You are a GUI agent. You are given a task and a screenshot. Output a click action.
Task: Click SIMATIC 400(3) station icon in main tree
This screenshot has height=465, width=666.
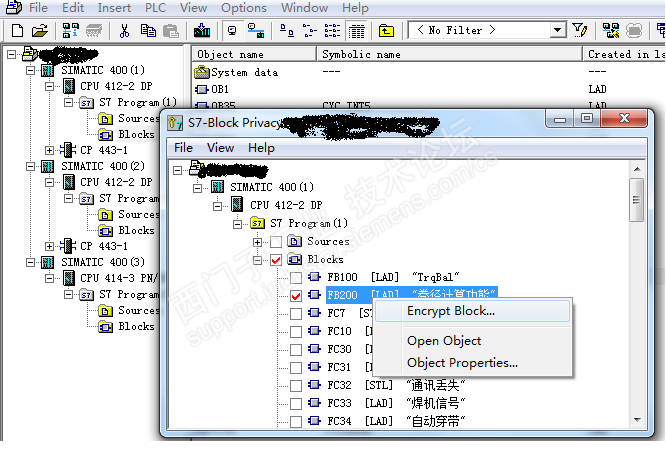(47, 262)
